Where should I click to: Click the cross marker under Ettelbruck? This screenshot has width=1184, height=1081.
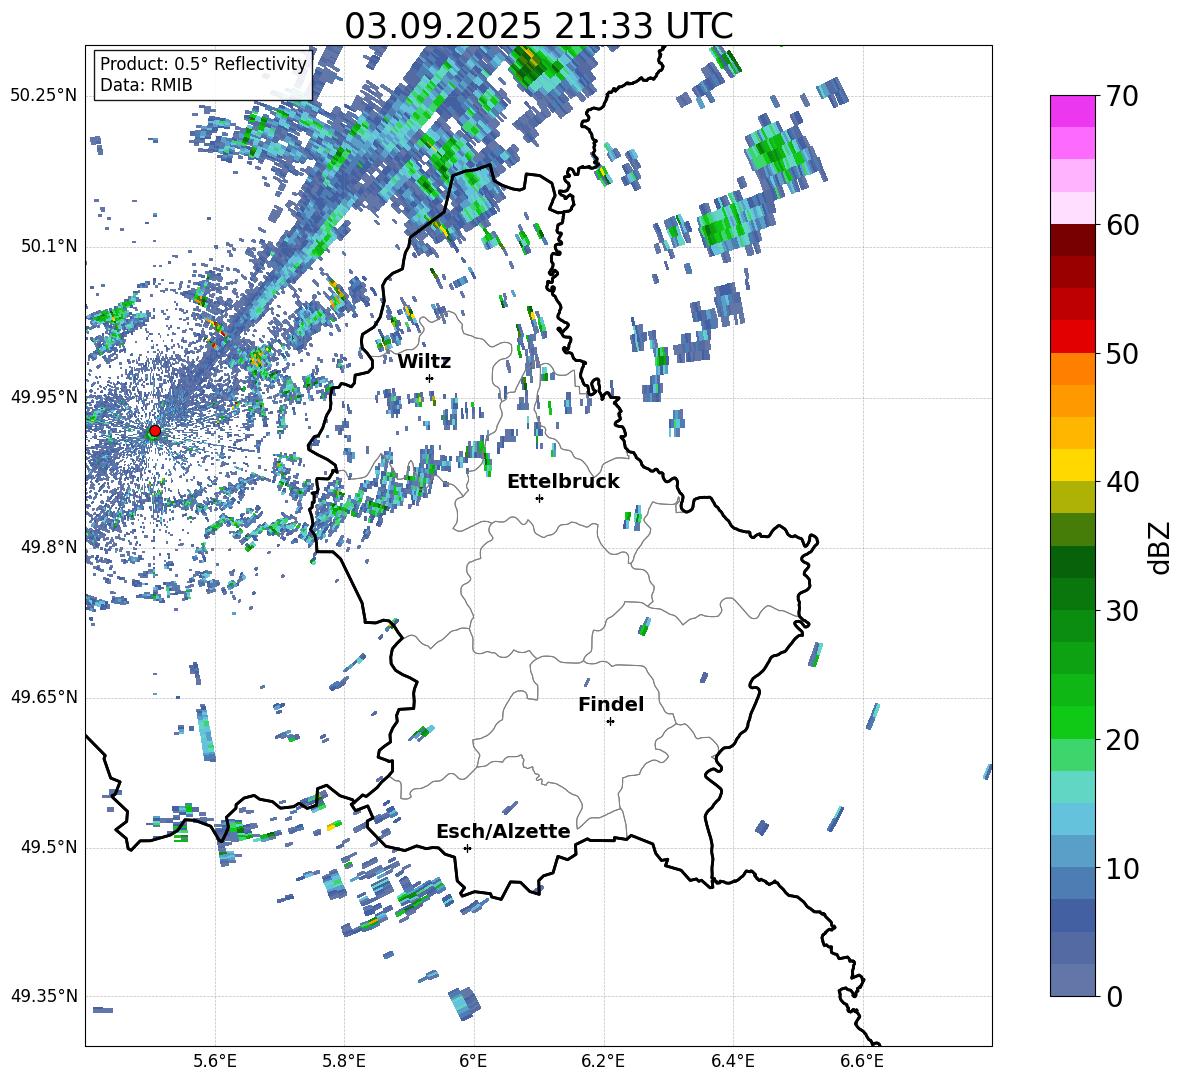[539, 498]
